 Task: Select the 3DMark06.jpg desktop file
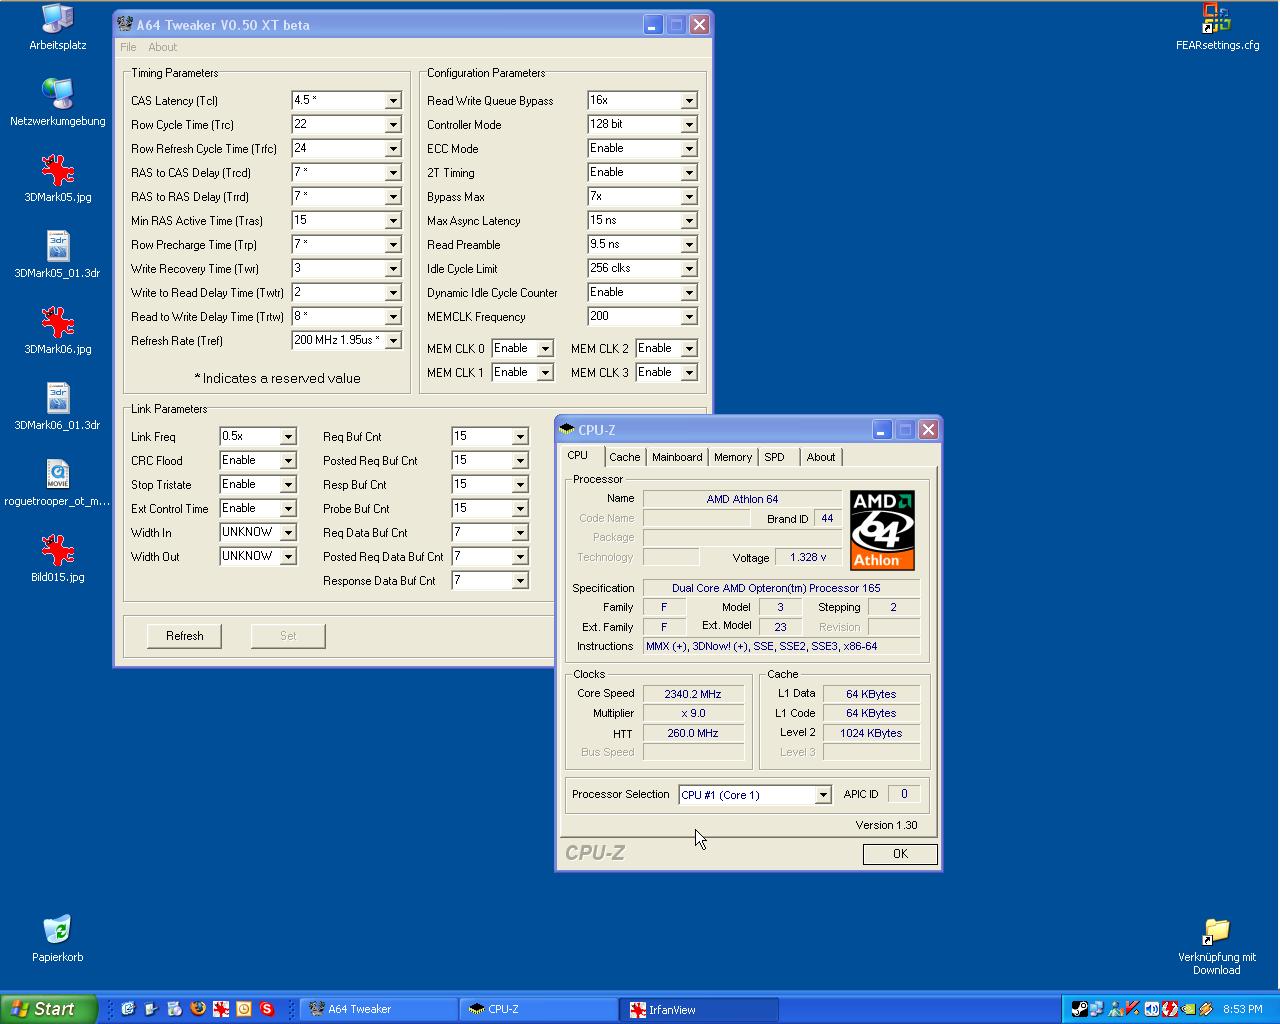(57, 323)
